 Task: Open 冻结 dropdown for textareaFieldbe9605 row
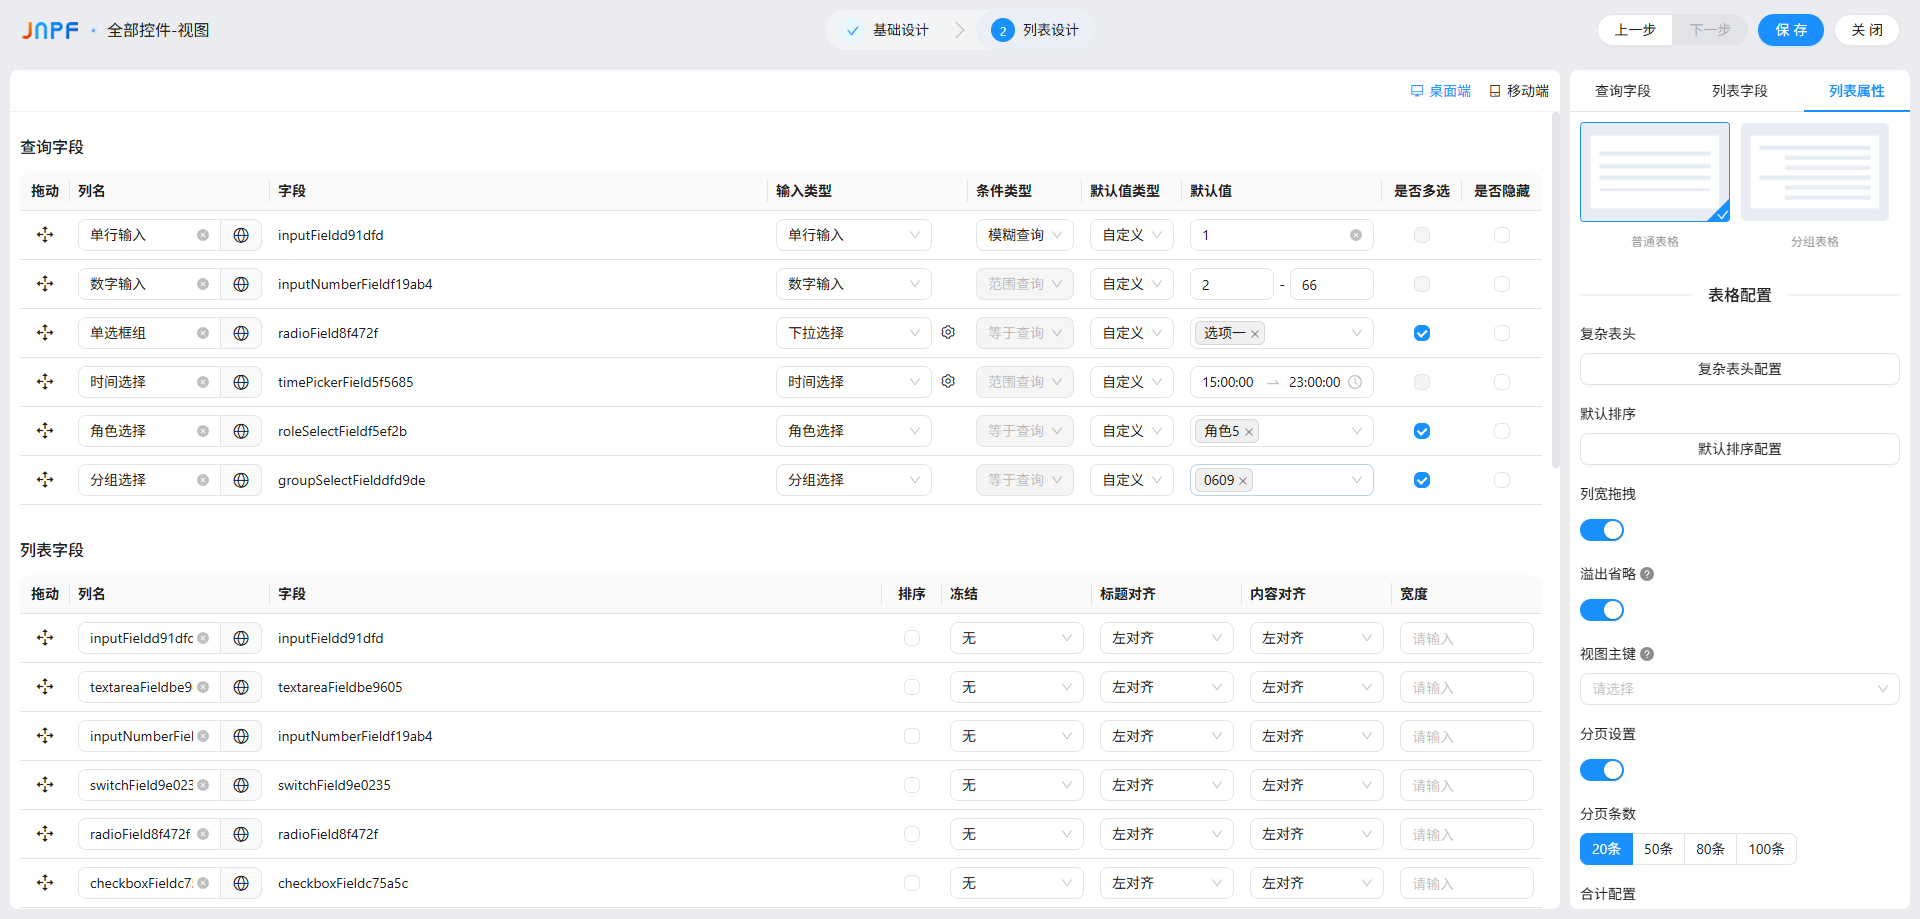pos(1016,687)
